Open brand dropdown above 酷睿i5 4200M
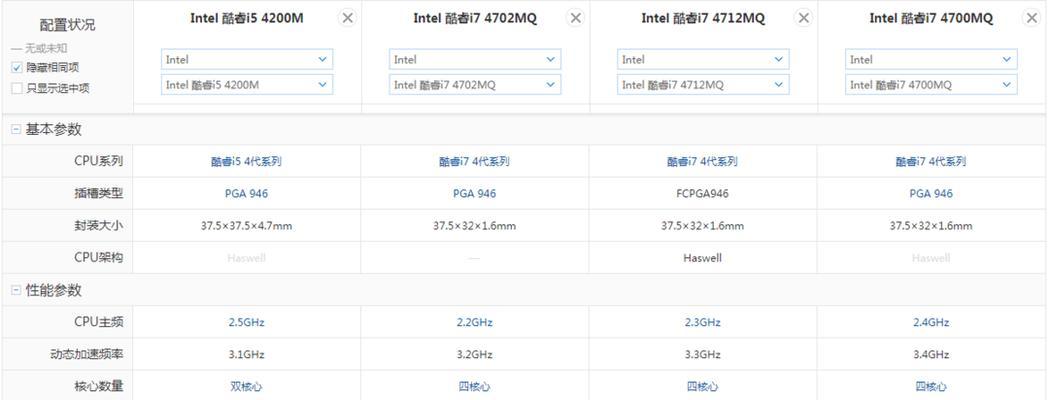Screen dimensions: 1049x400 tap(247, 60)
